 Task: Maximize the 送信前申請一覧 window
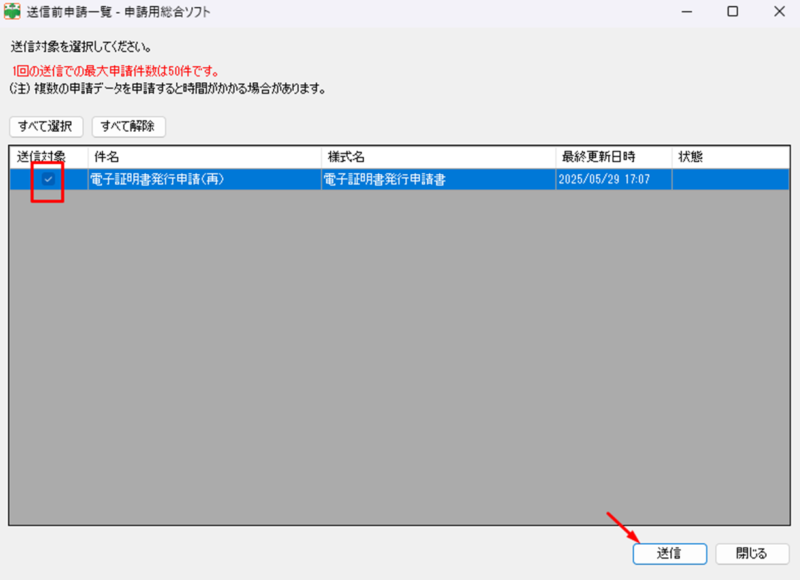click(x=732, y=12)
